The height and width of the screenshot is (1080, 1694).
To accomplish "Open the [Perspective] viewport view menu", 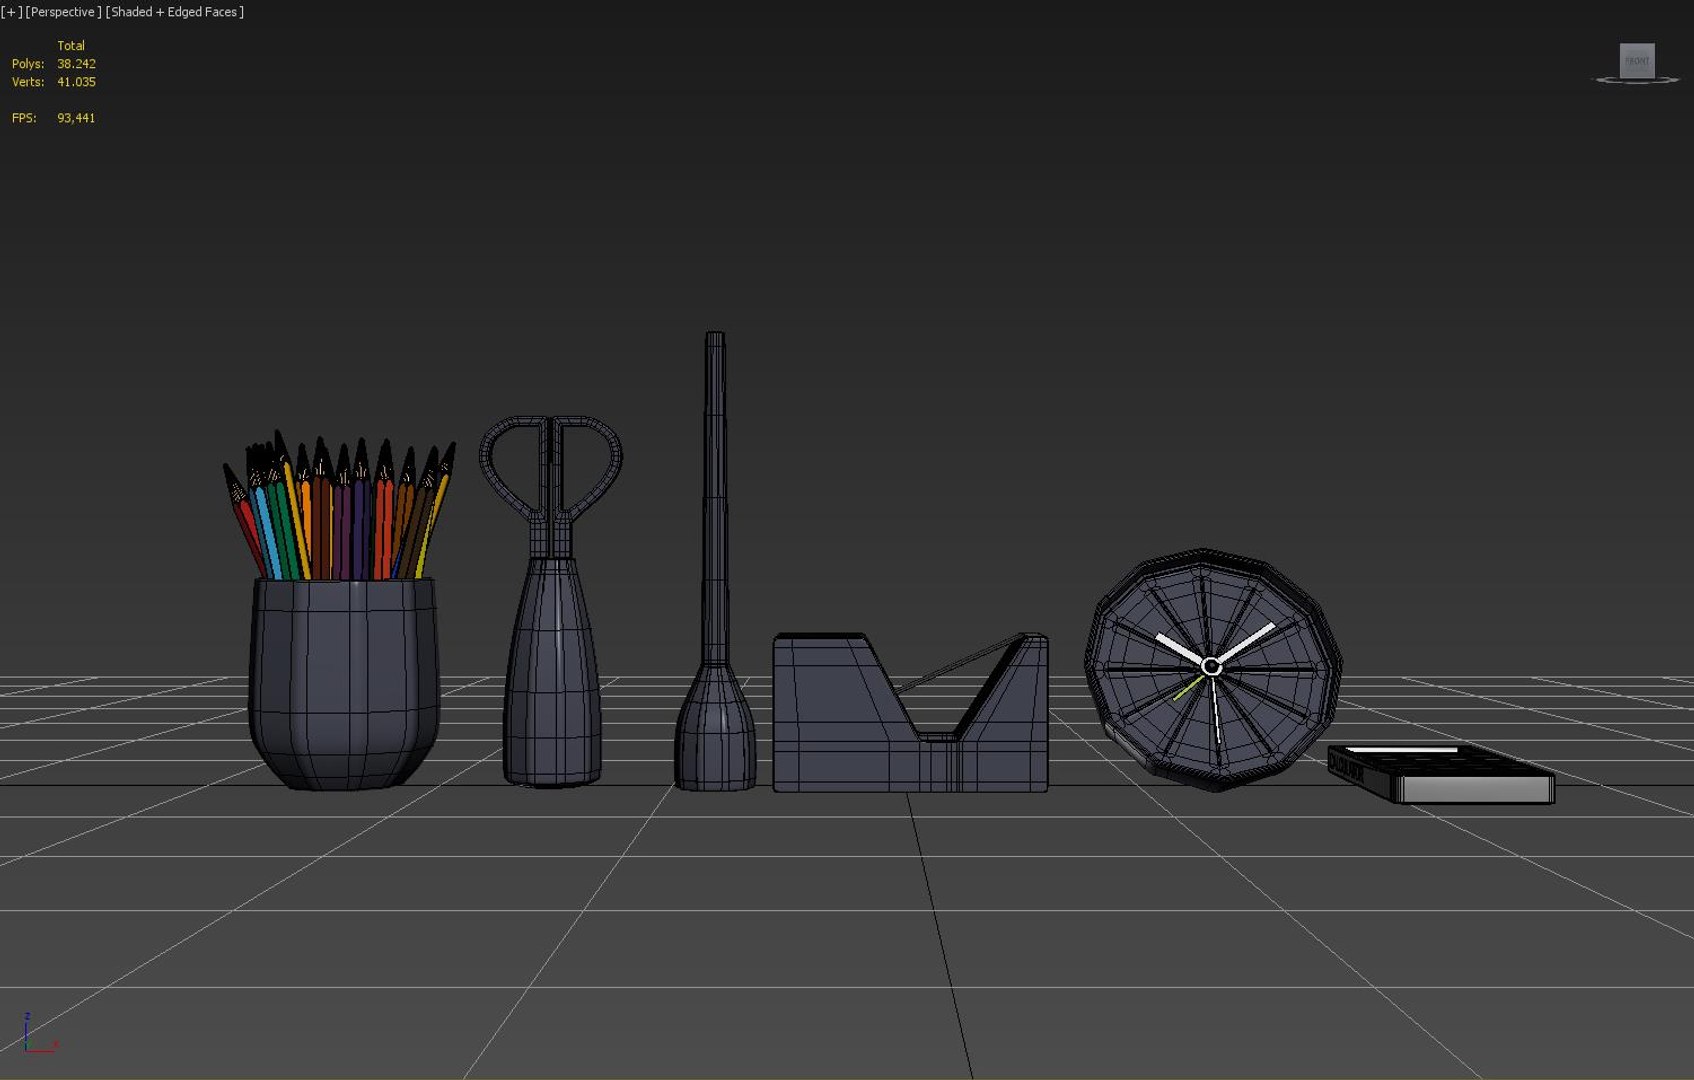I will coord(63,12).
